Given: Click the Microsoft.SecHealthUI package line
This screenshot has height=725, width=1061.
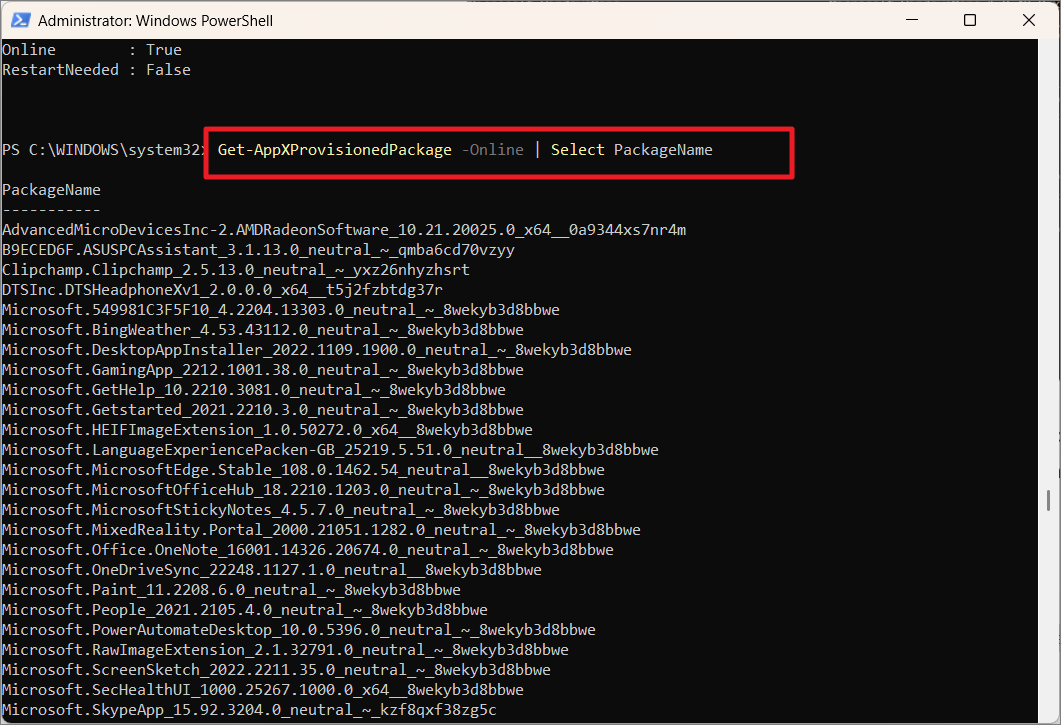Looking at the screenshot, I should coord(263,690).
